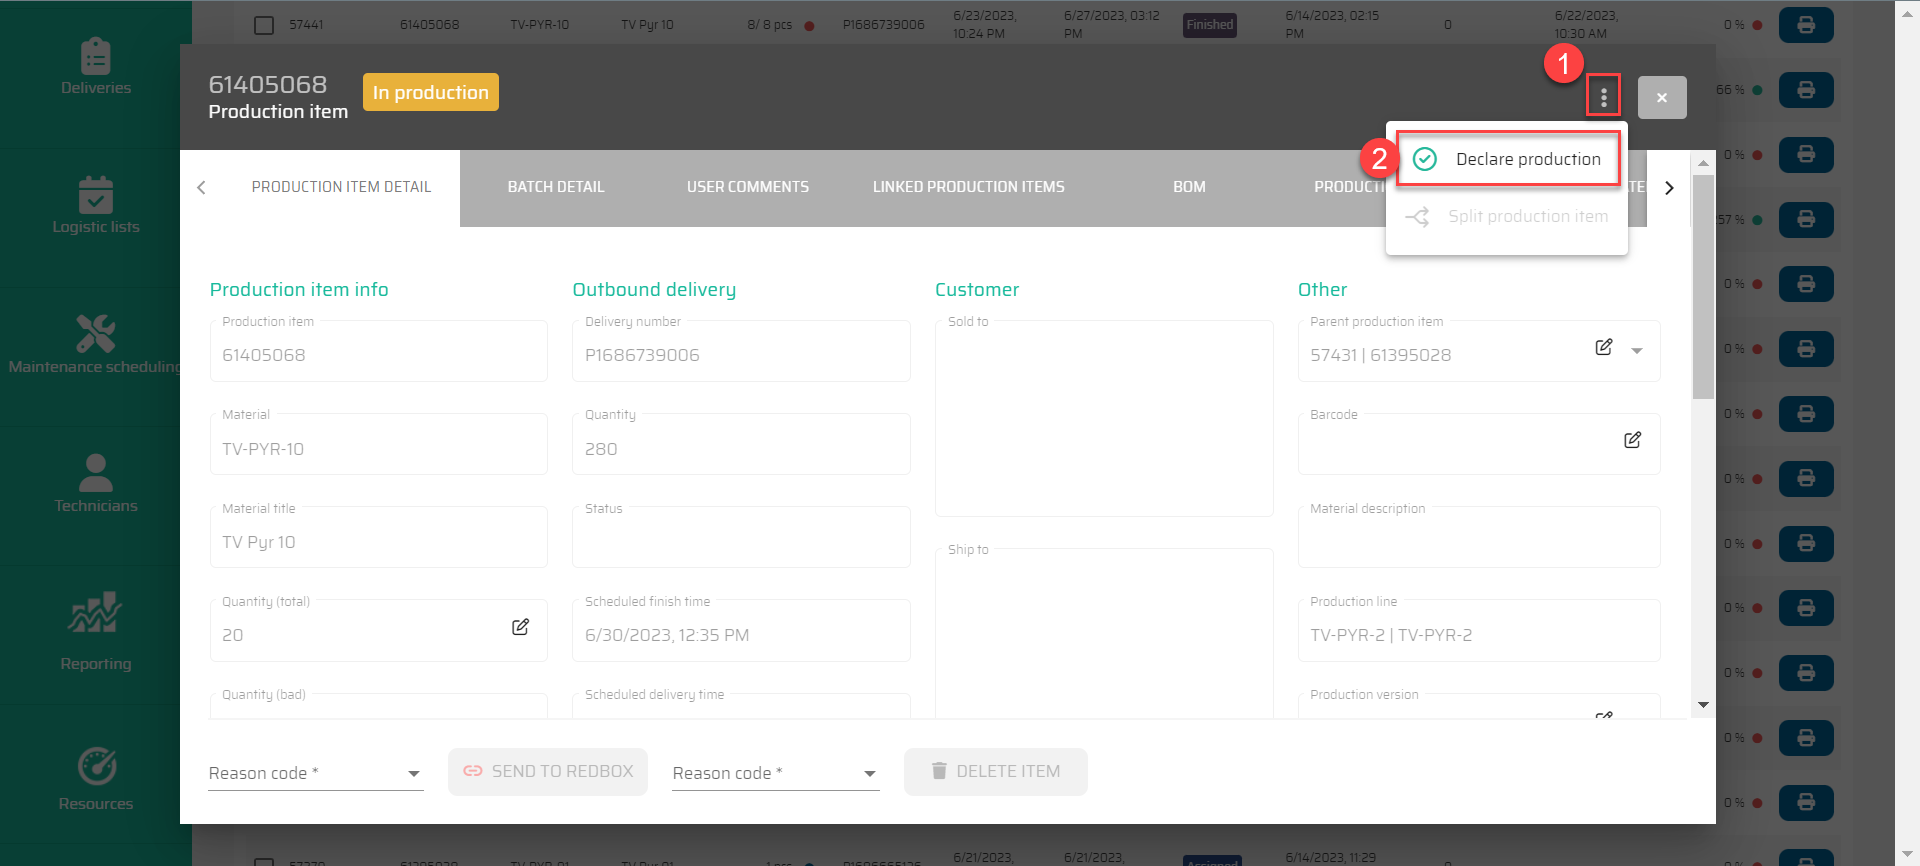Open Deliveries in the sidebar

96,67
